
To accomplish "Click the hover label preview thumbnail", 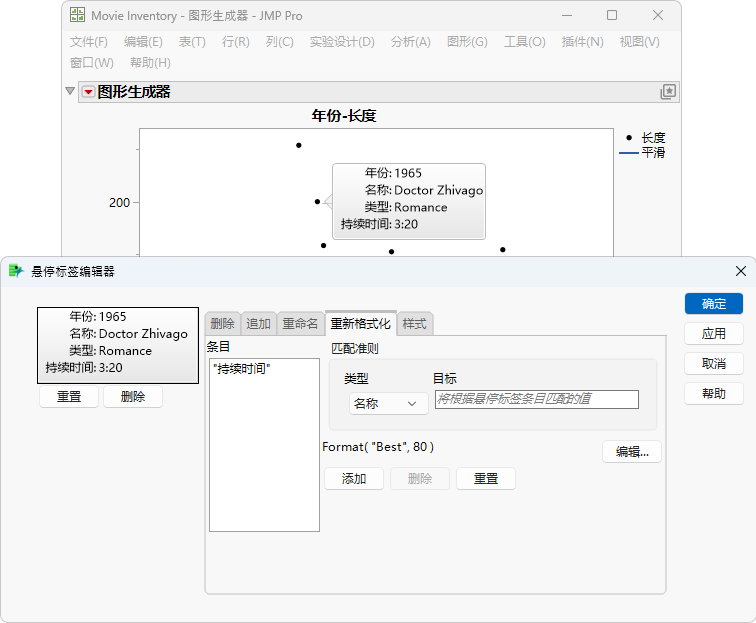I will tap(118, 345).
